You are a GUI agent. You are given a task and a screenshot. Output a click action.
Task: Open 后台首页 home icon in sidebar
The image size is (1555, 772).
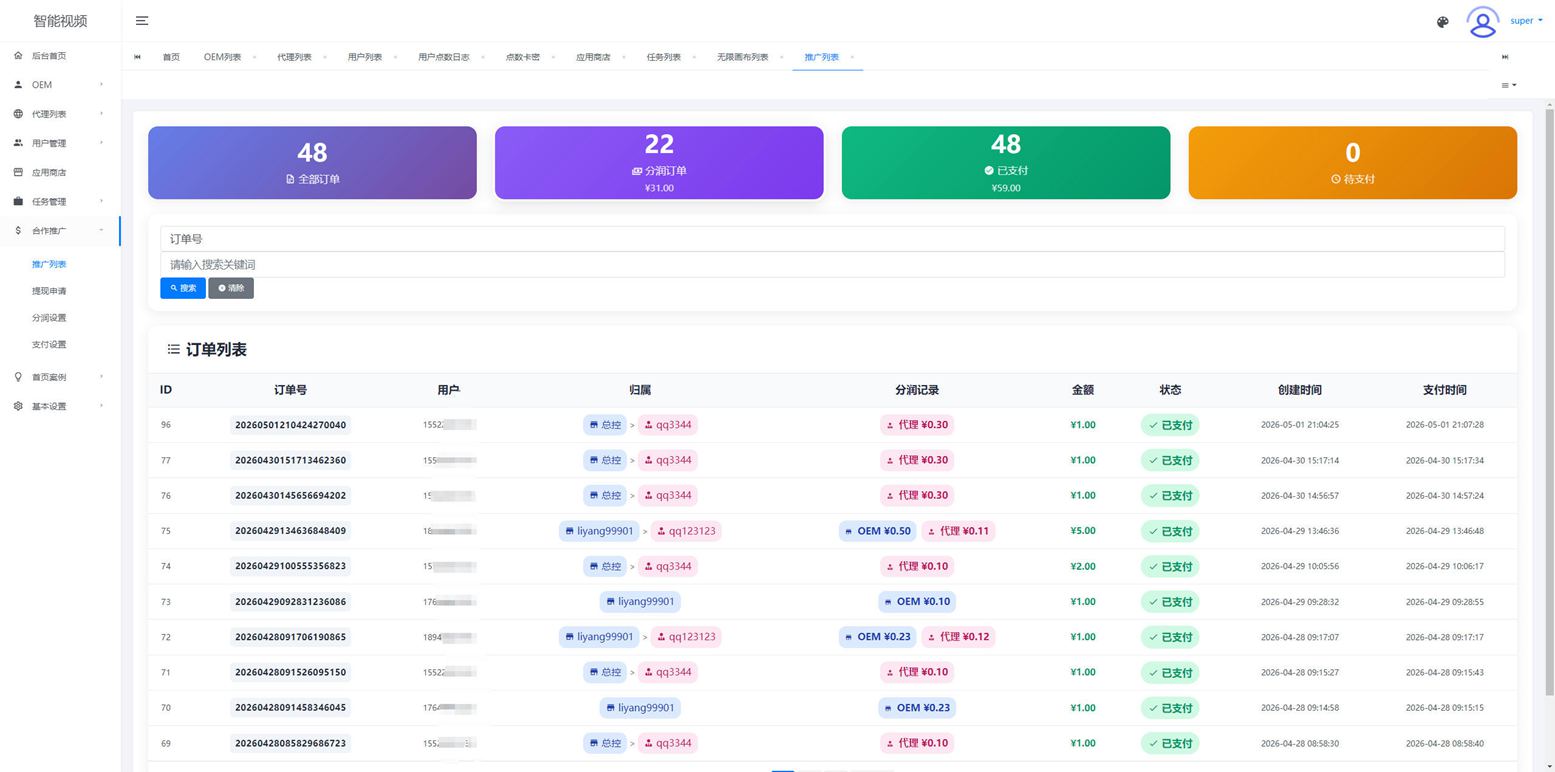[18, 56]
